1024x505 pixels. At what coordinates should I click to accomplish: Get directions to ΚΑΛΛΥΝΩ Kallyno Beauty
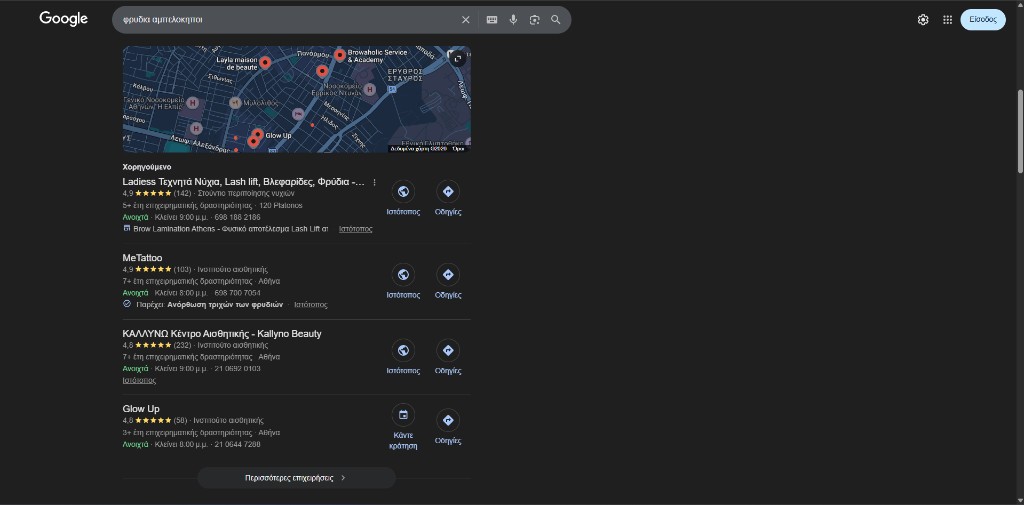448,350
